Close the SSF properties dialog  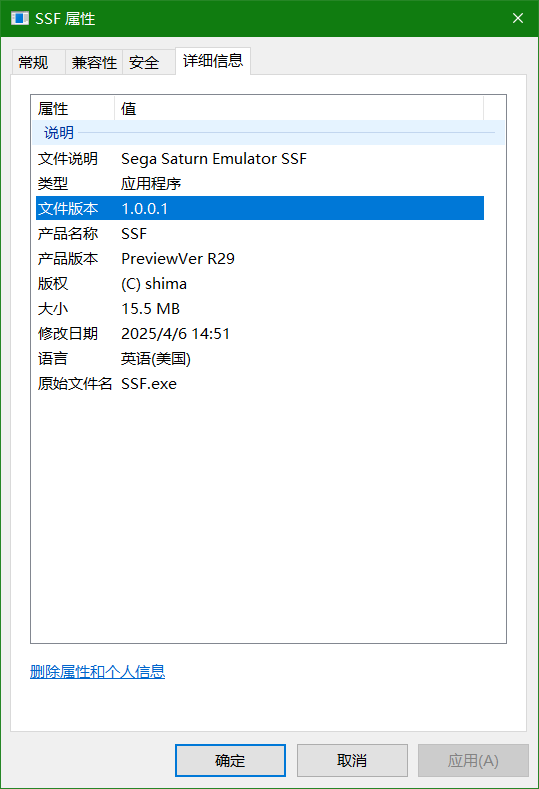tap(518, 19)
